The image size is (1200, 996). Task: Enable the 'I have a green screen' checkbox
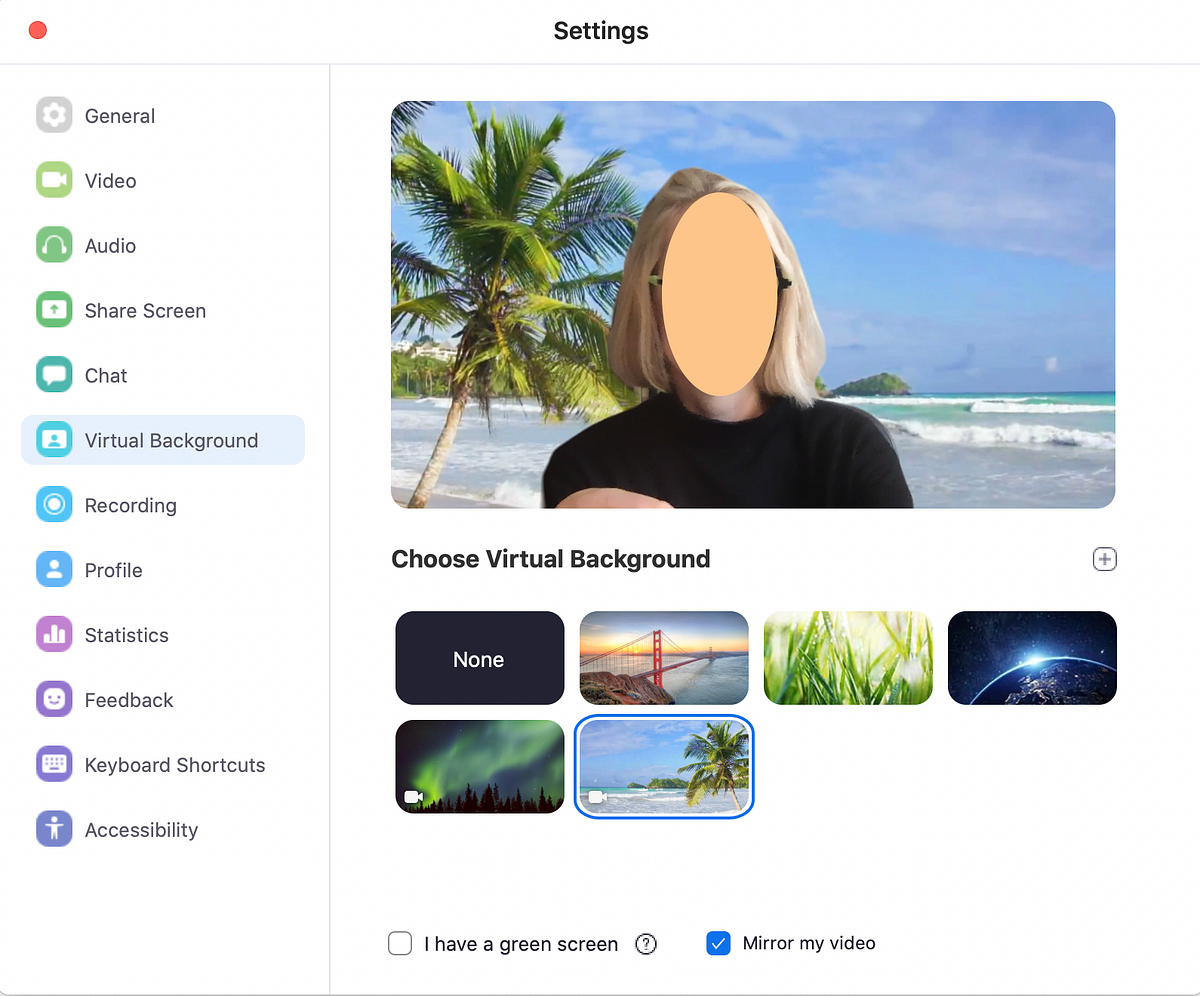click(400, 943)
